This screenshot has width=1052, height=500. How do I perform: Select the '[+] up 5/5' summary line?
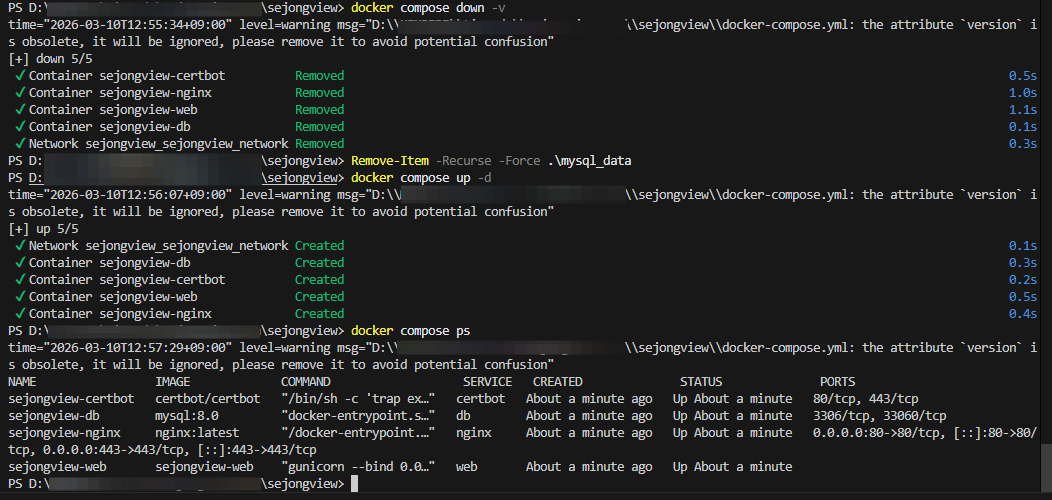(x=43, y=229)
